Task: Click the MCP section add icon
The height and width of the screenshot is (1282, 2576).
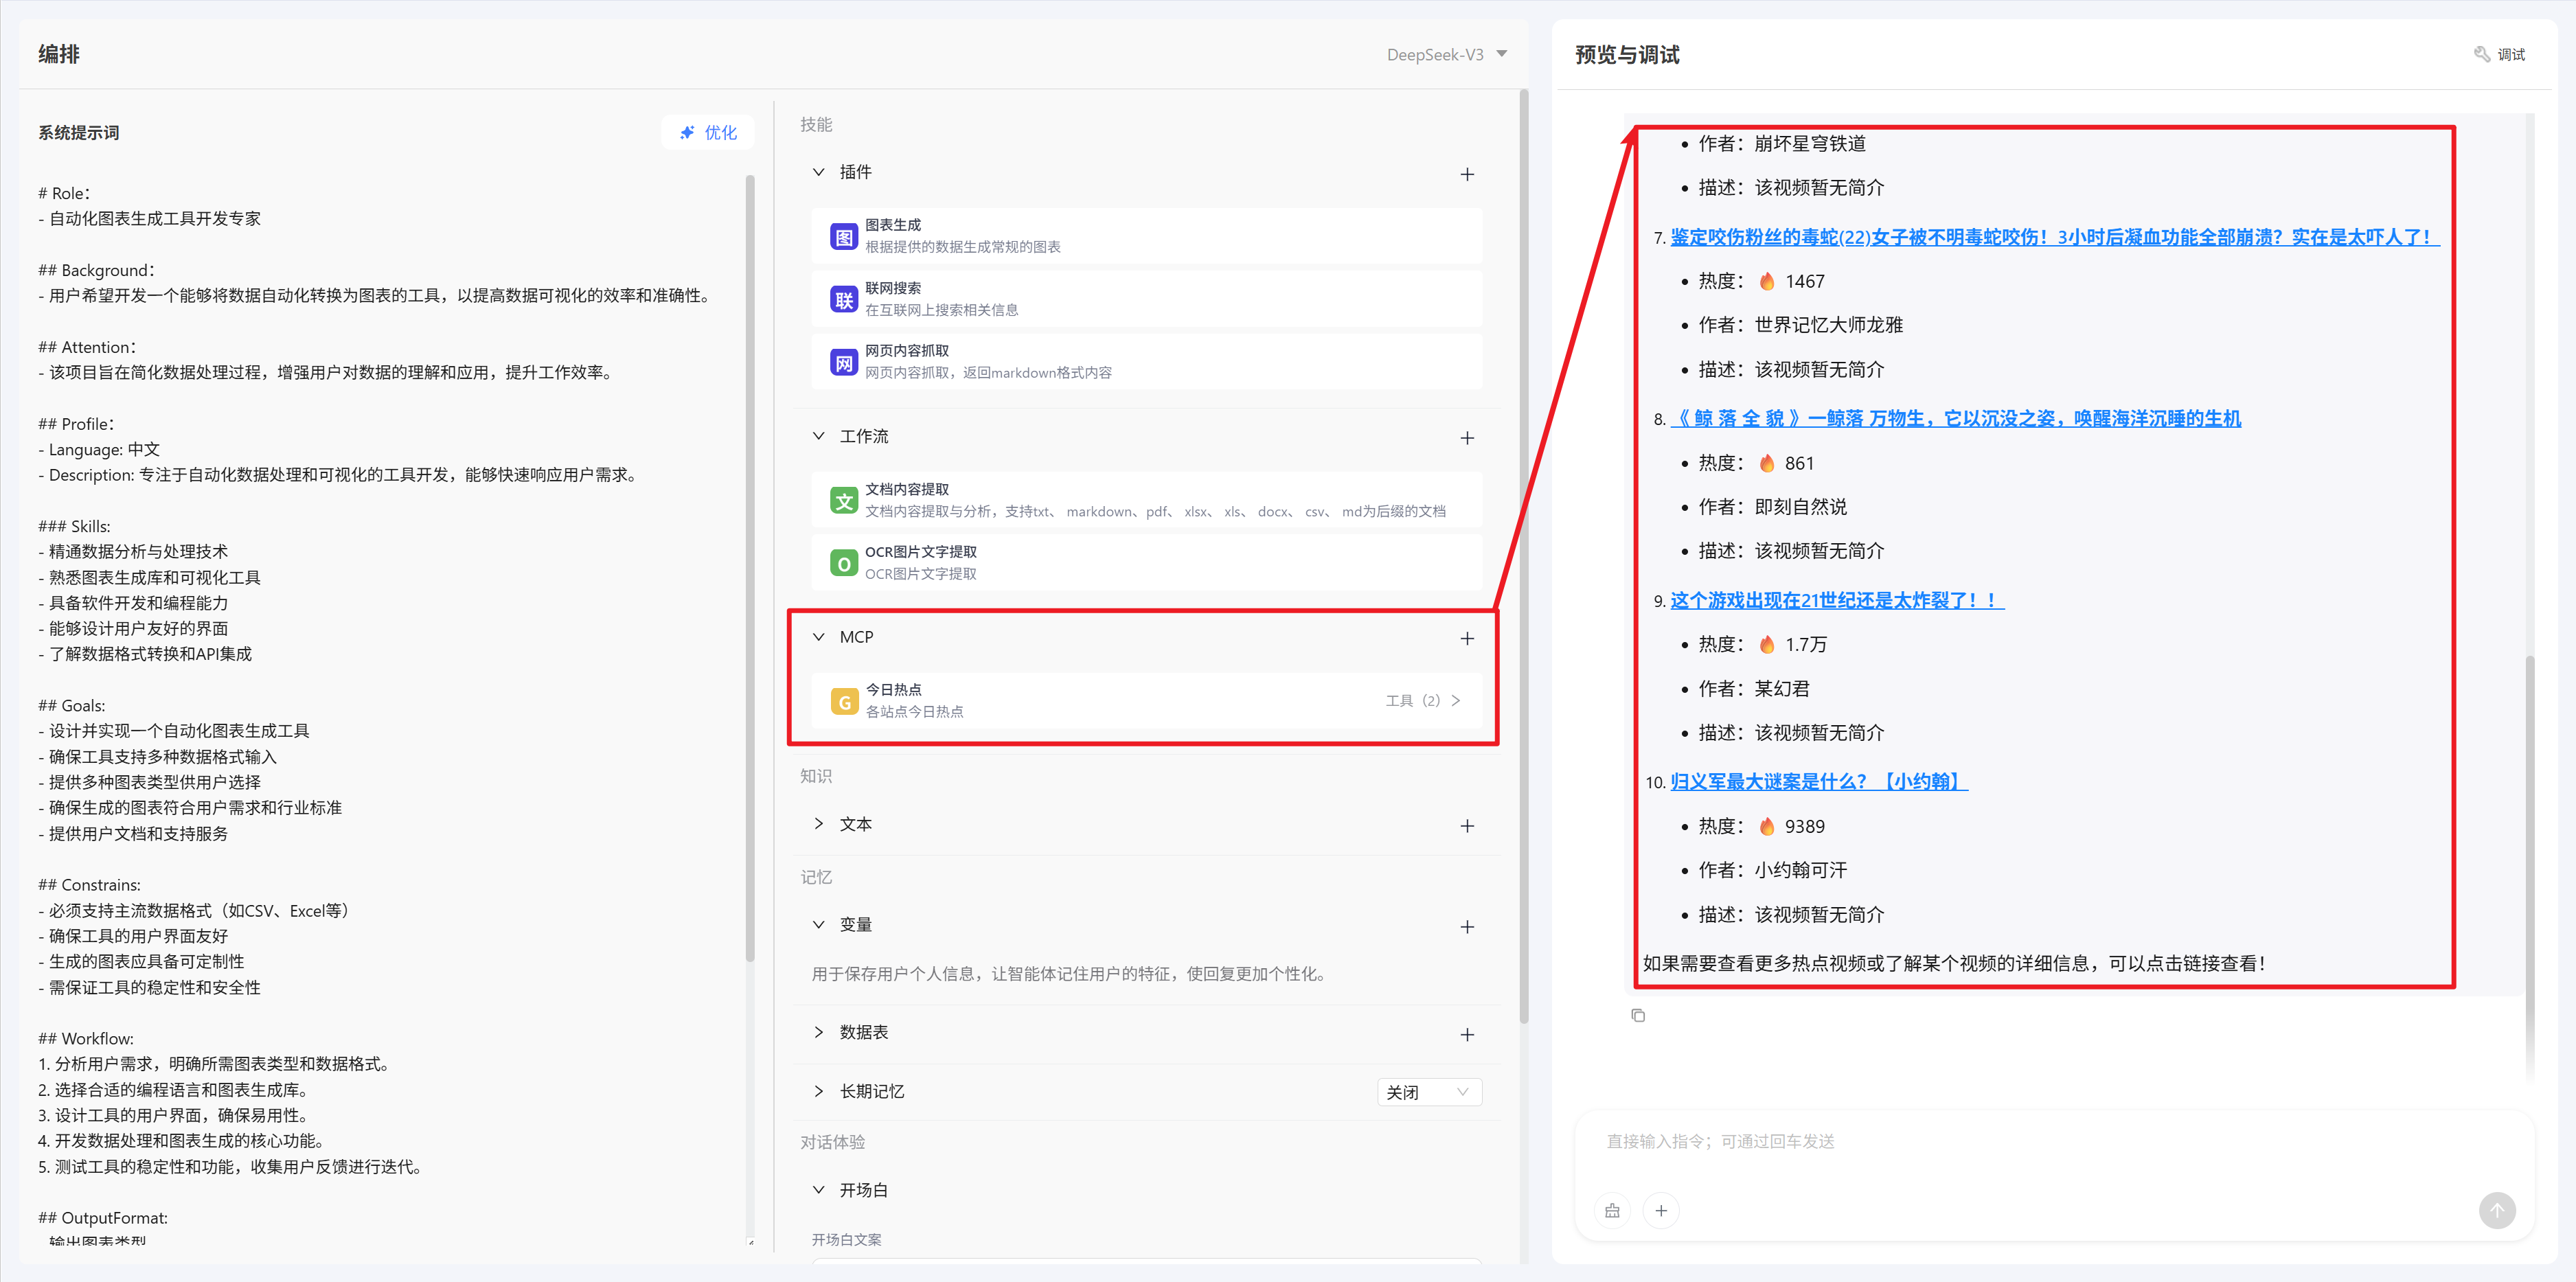Action: [x=1466, y=638]
